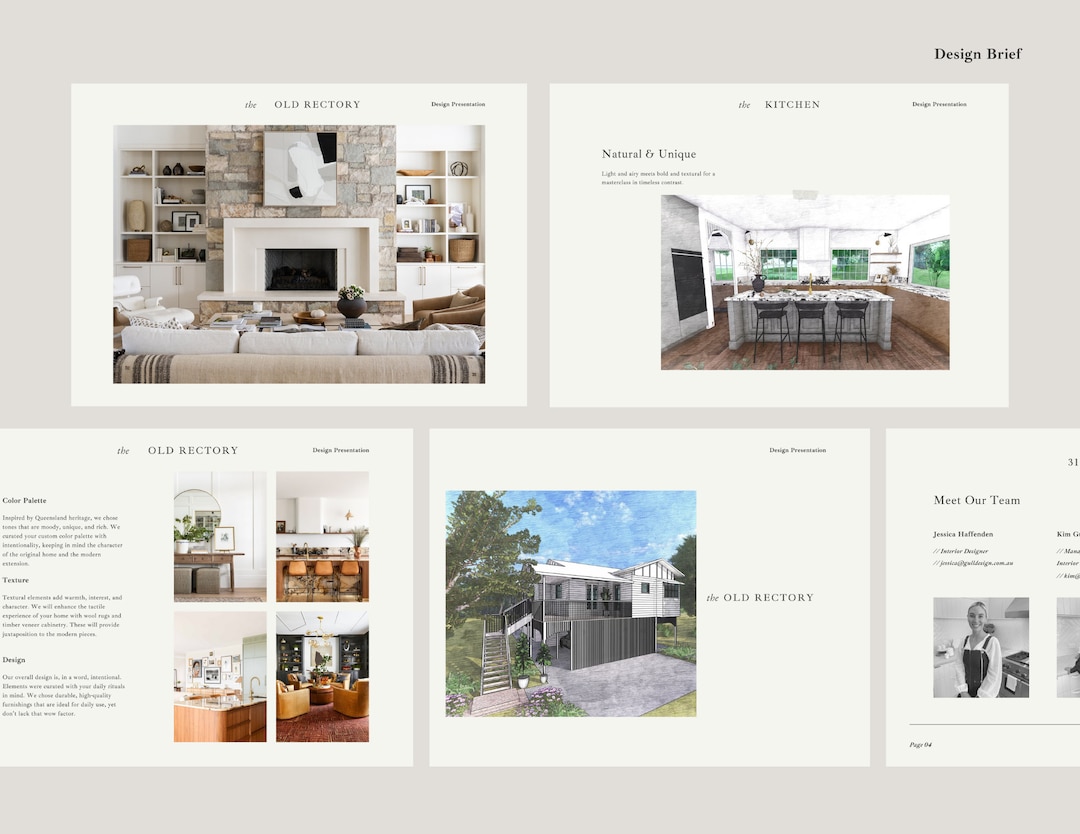Click the Design Brief title

click(x=977, y=54)
